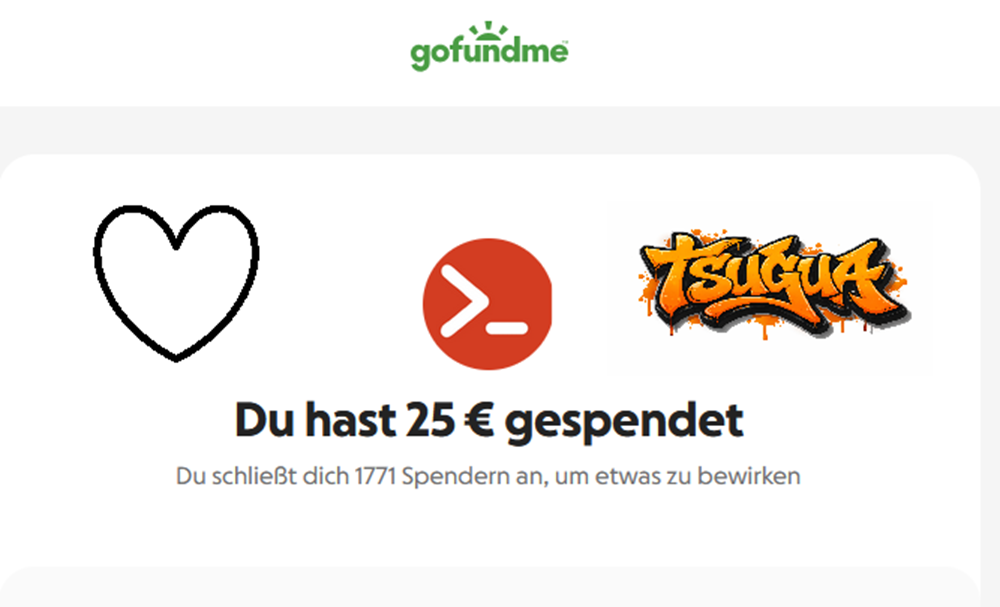Click the "25 €" amount in the heading
This screenshot has height=607, width=1000.
[449, 421]
